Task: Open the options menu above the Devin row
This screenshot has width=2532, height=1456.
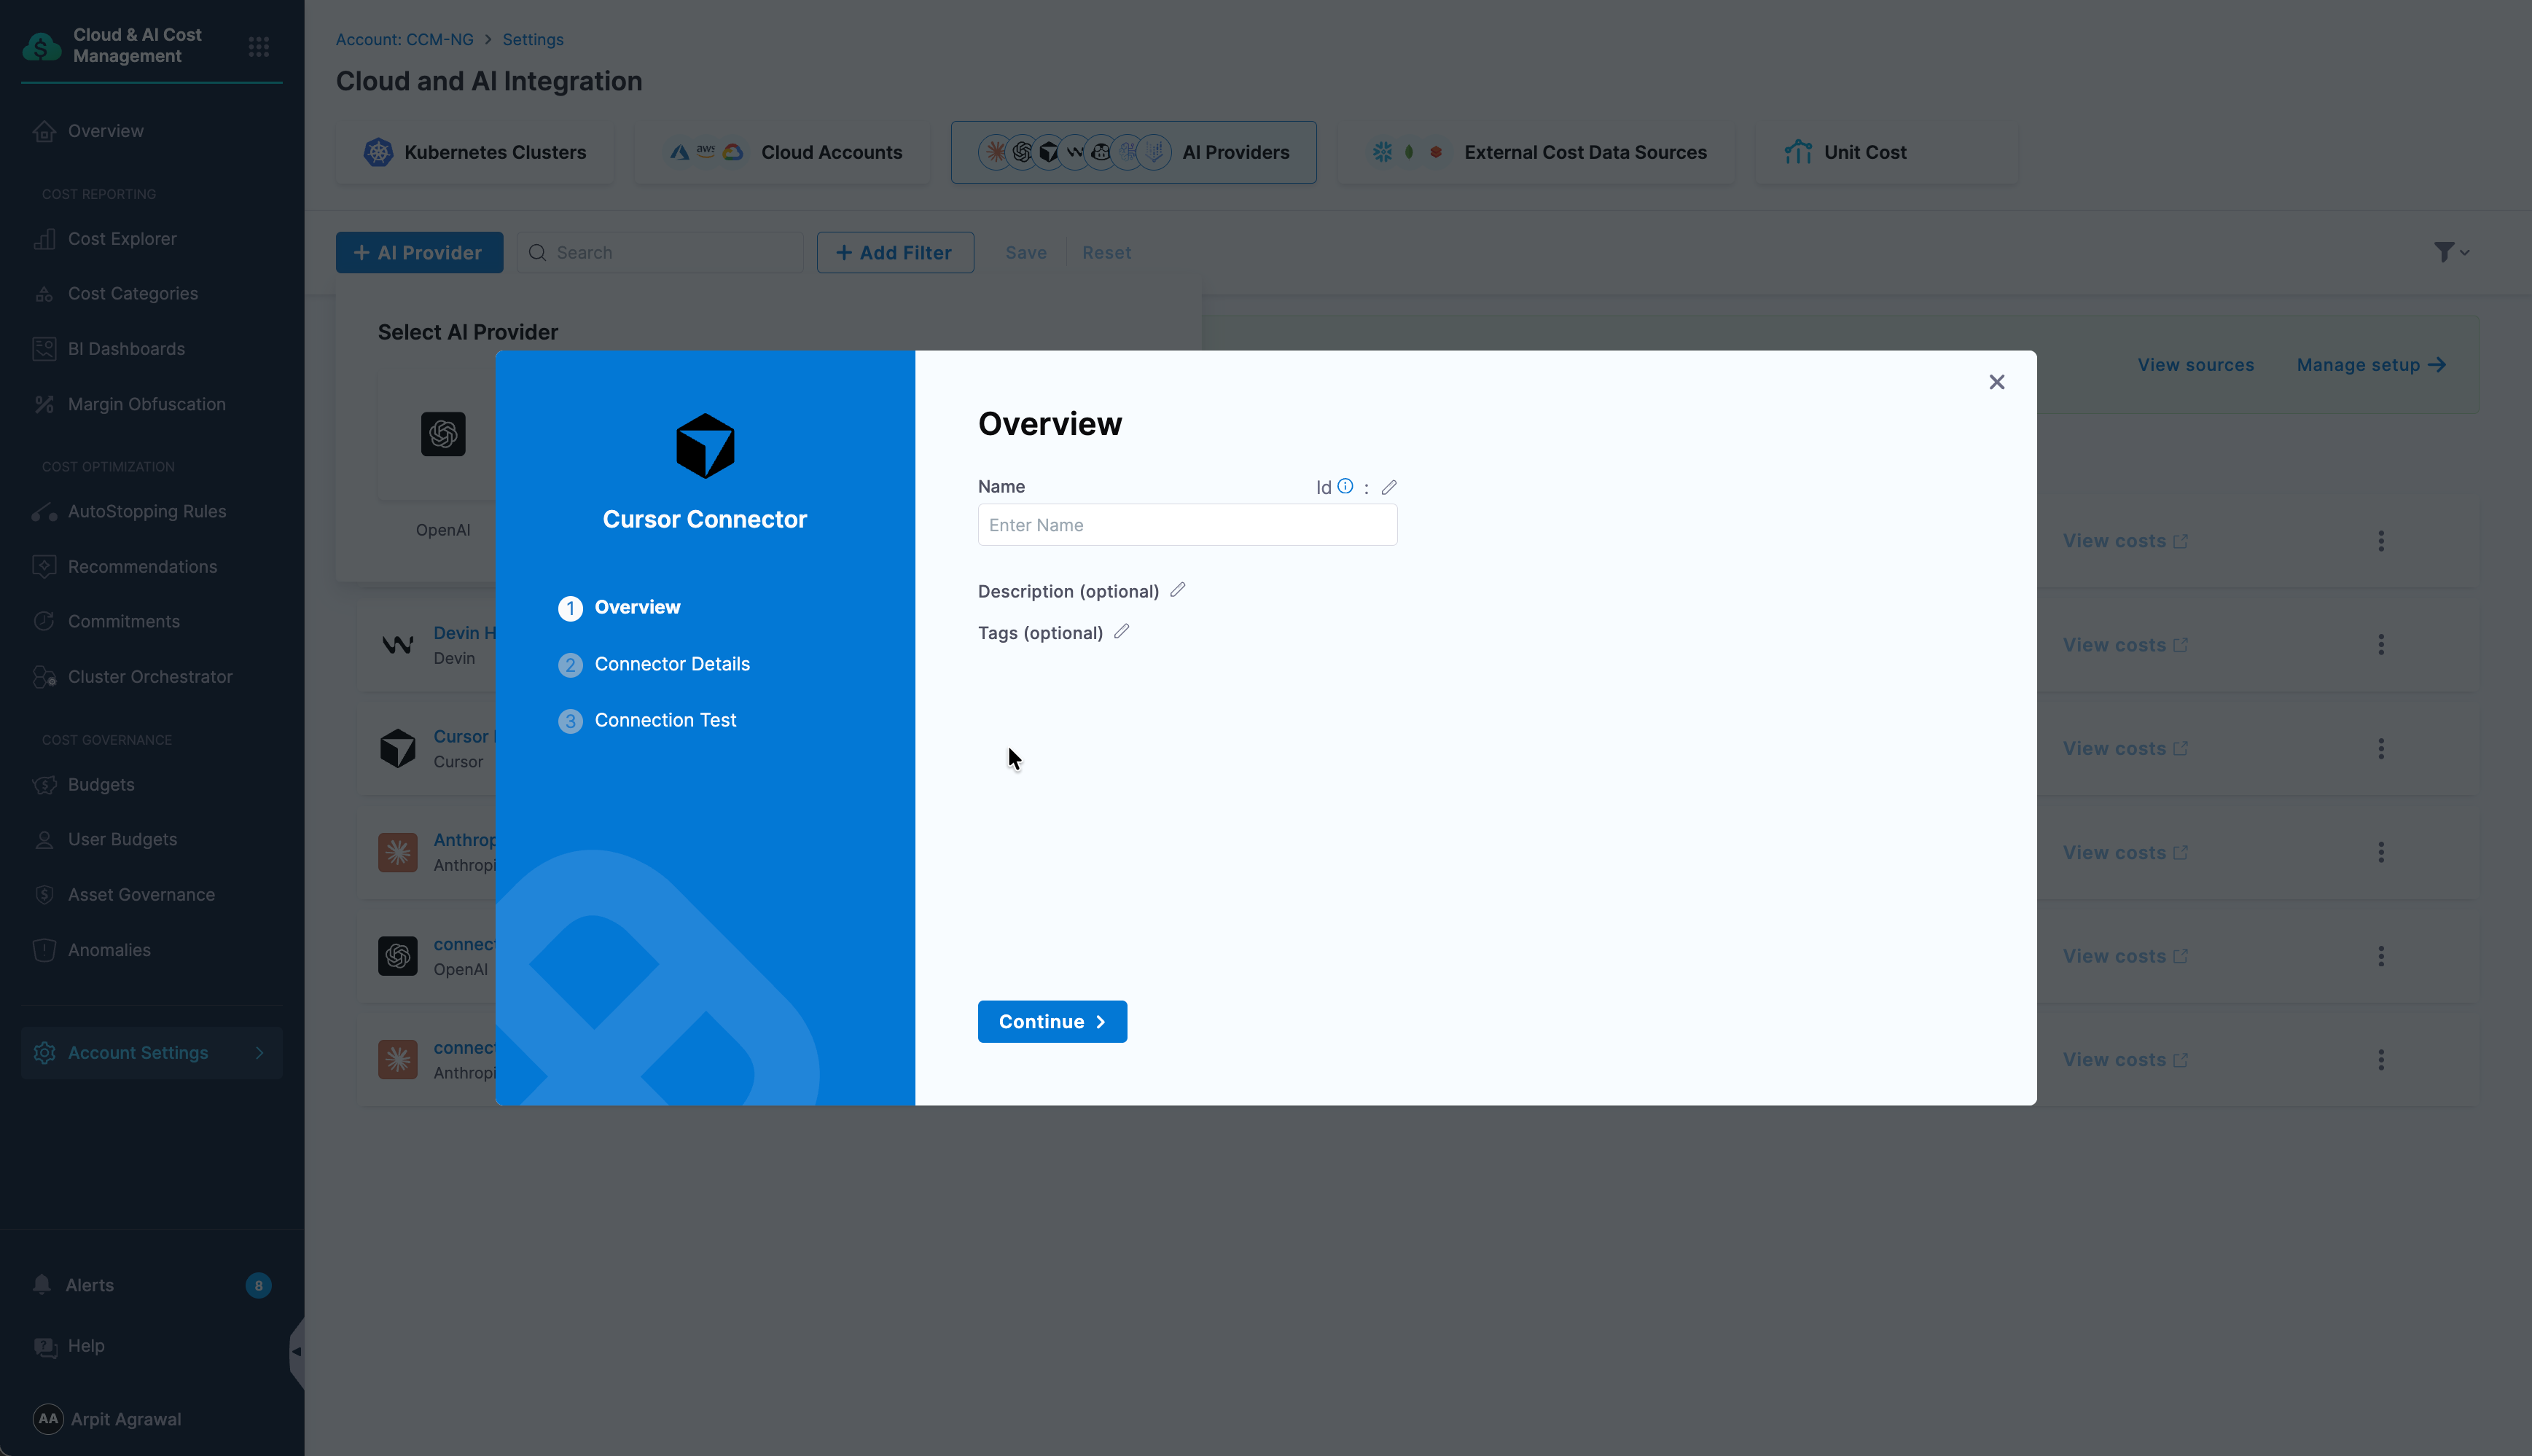Action: click(2380, 541)
